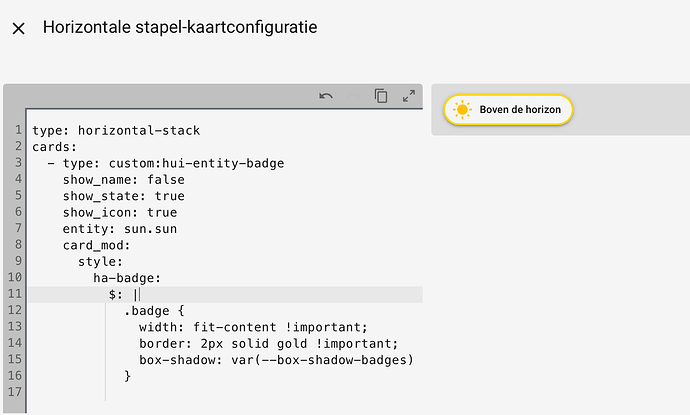Place cursor on 'type: horizontal-stack' line
Viewport: 690px width, 415px height.
[x=116, y=131]
